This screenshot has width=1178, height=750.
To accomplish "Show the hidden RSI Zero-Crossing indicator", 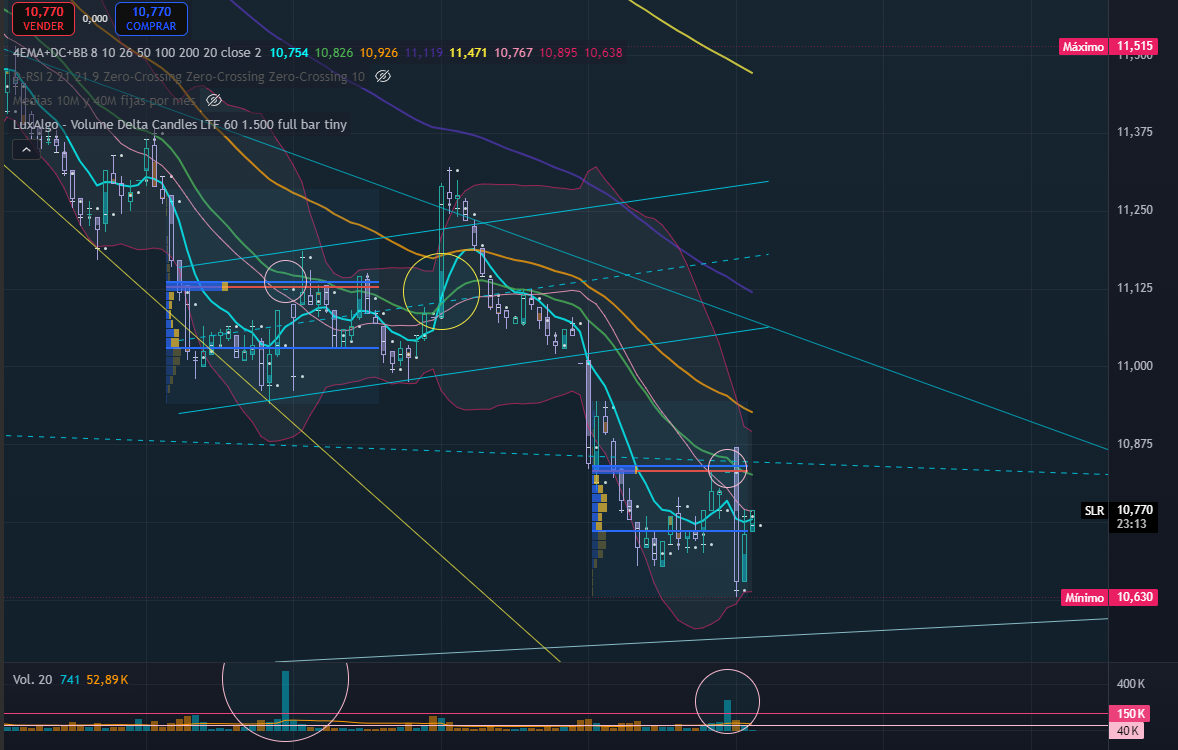I will tap(383, 77).
